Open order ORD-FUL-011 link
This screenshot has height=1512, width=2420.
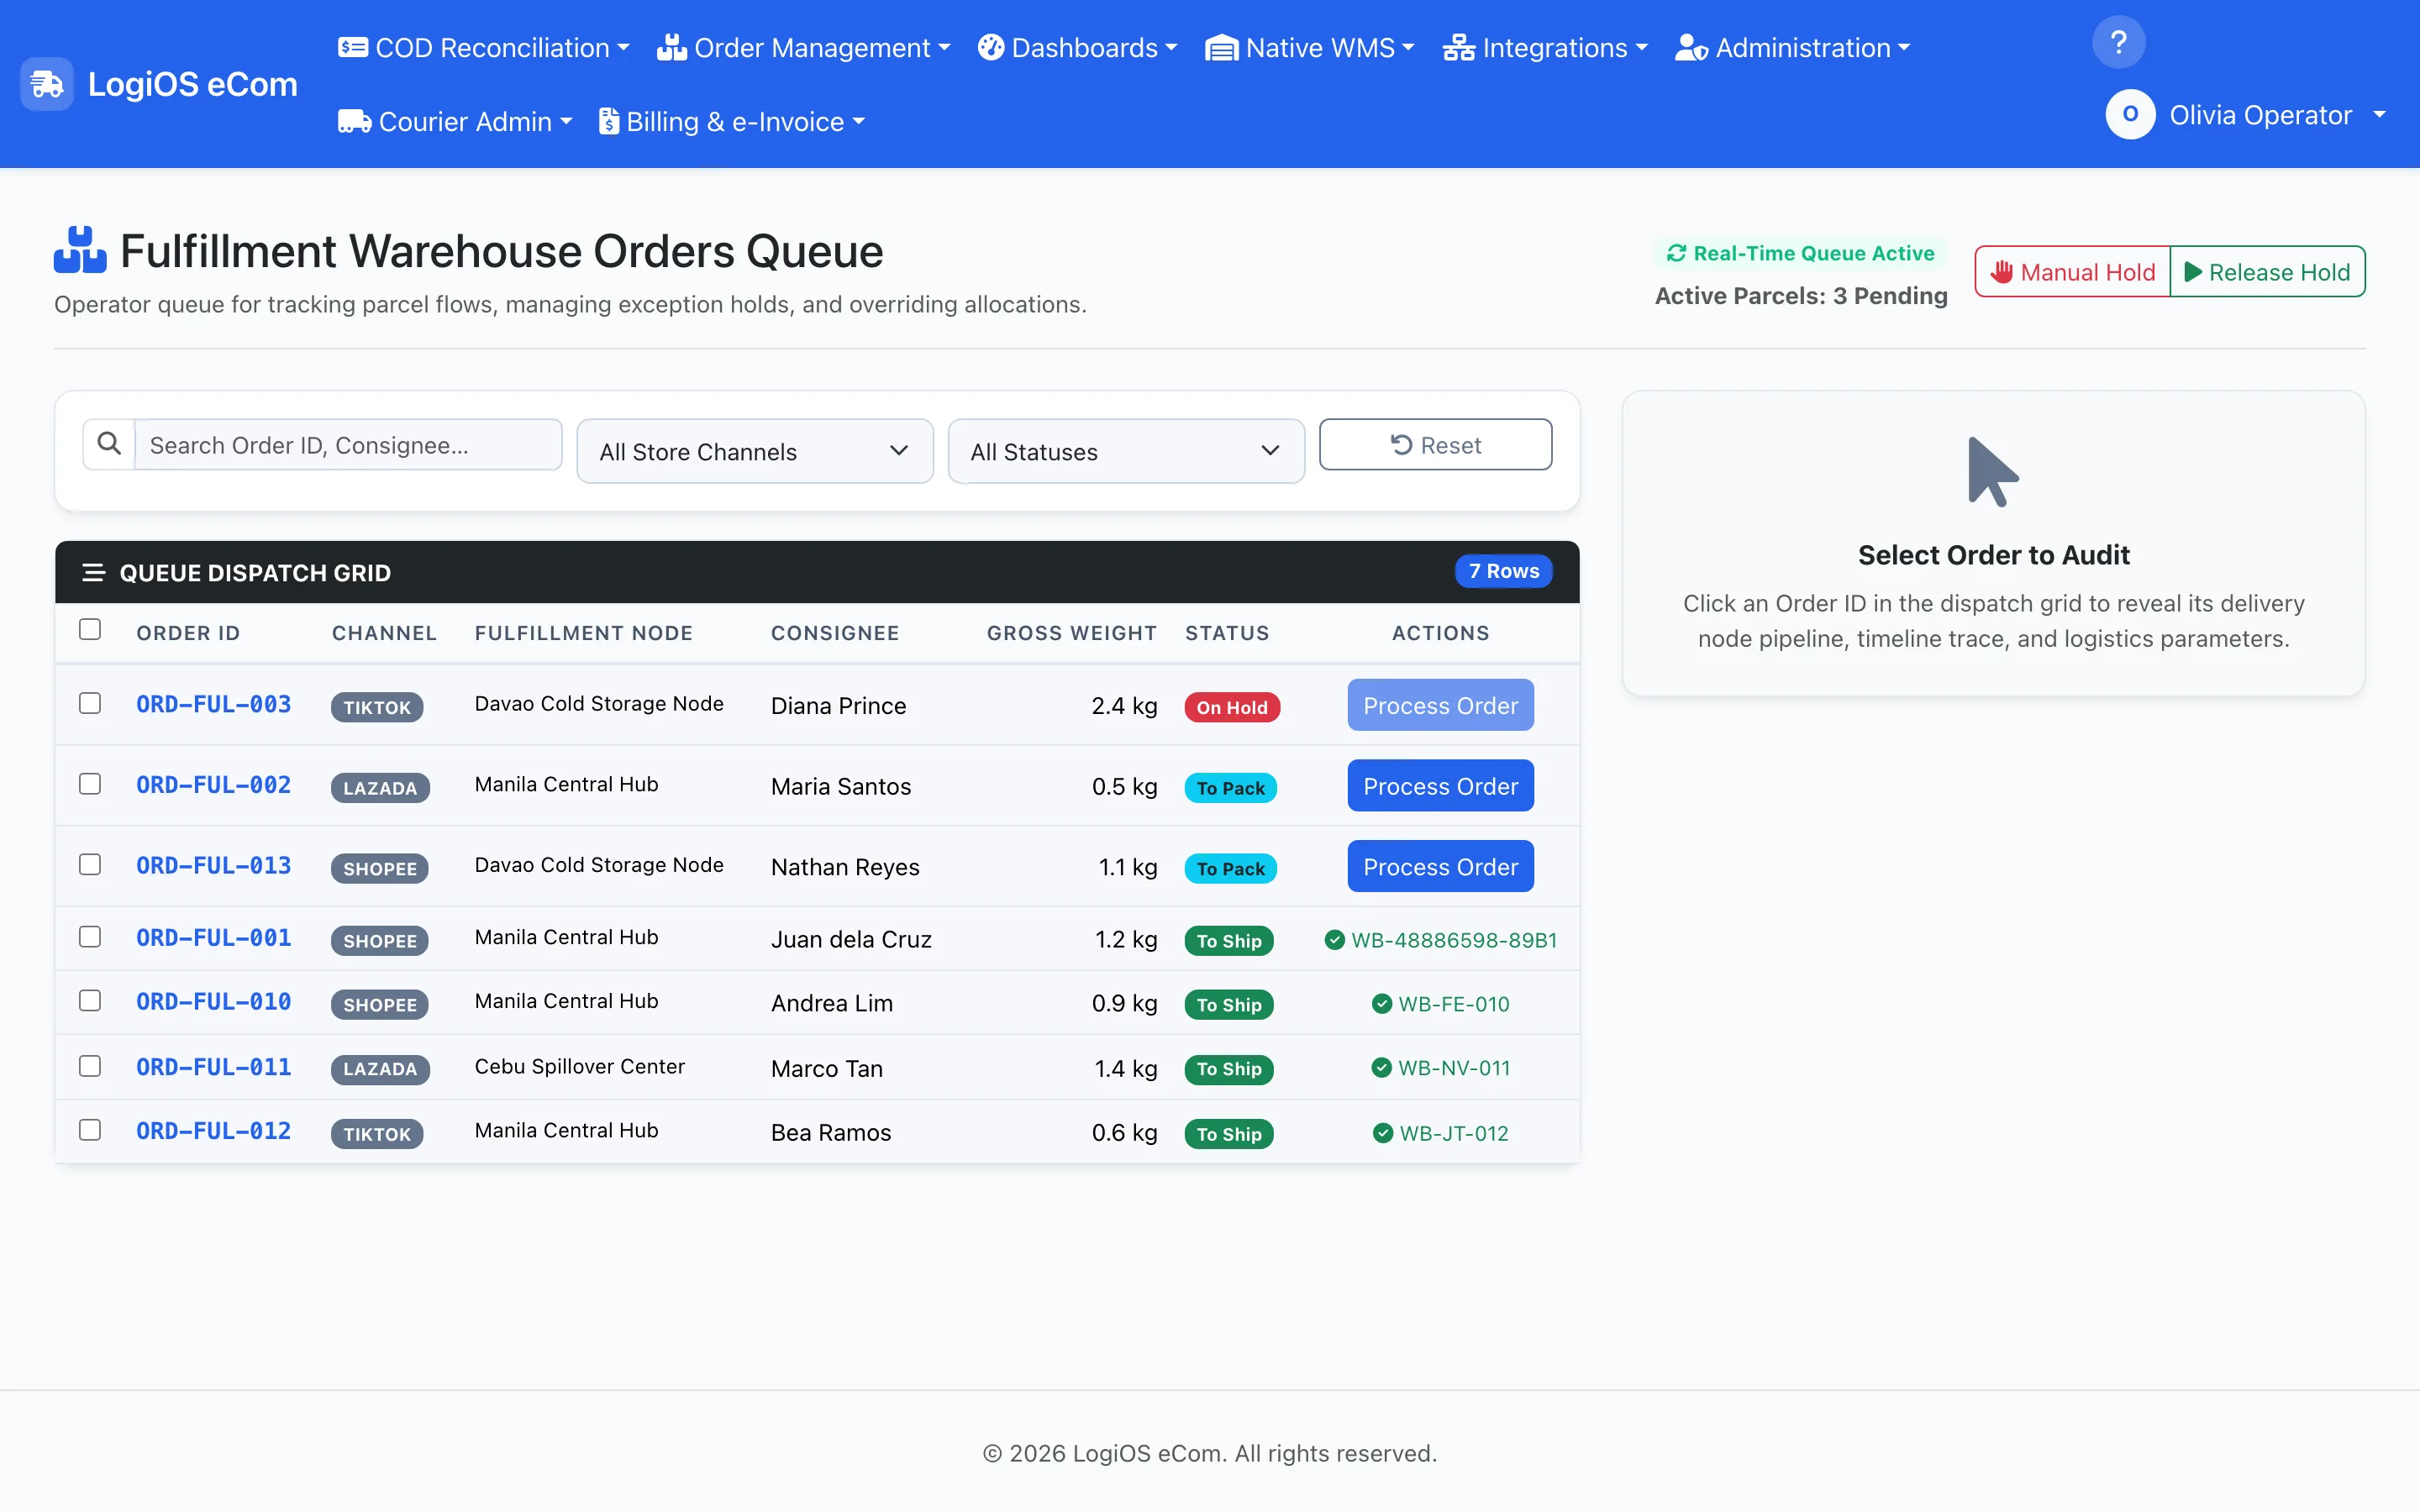coord(214,1067)
